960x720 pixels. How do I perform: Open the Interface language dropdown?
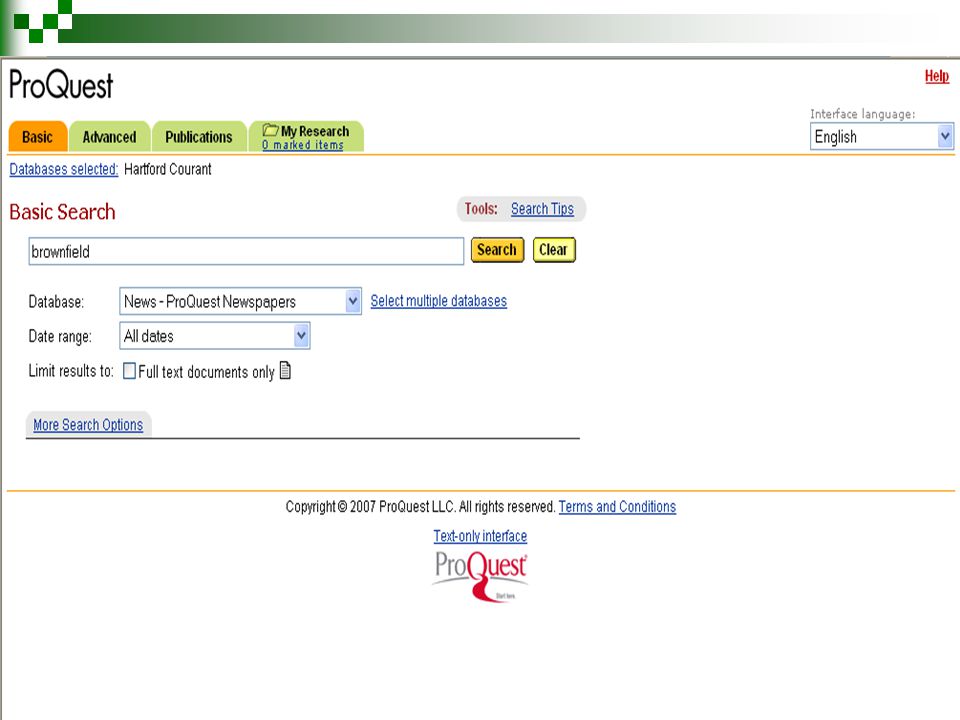click(882, 137)
